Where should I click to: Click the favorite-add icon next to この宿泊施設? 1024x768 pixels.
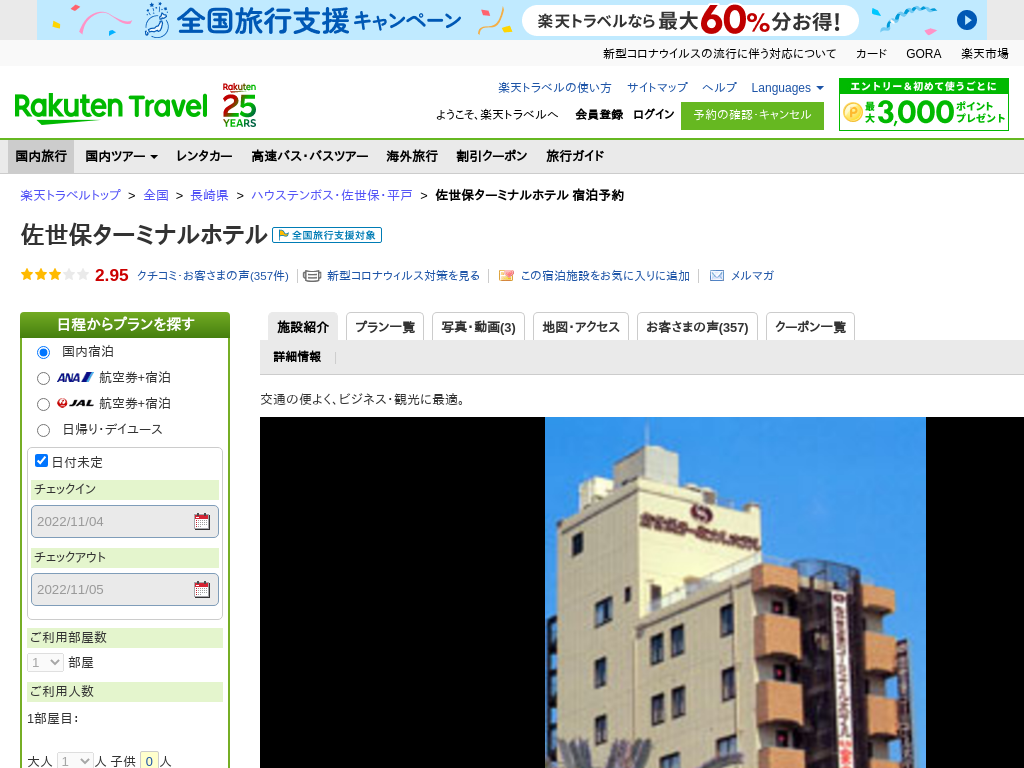[506, 276]
